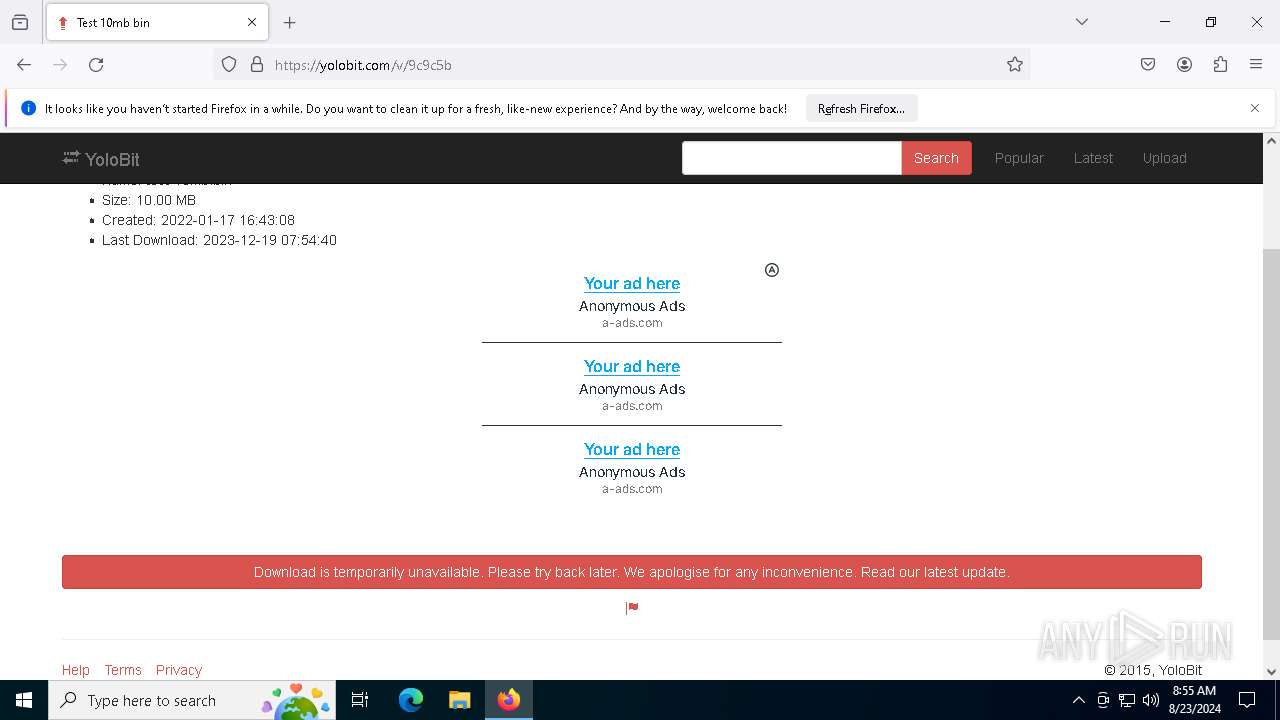Select the Last Download date text
Image resolution: width=1280 pixels, height=720 pixels.
[219, 240]
